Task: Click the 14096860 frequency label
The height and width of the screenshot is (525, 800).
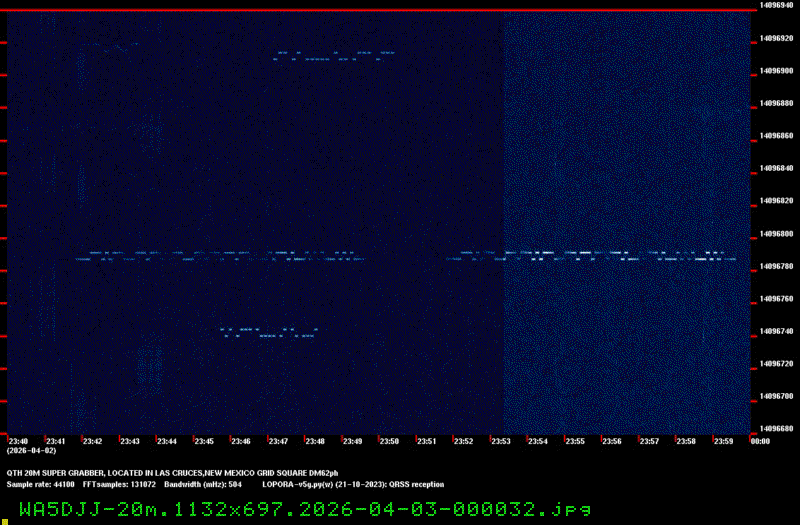Action: pyautogui.click(x=776, y=136)
